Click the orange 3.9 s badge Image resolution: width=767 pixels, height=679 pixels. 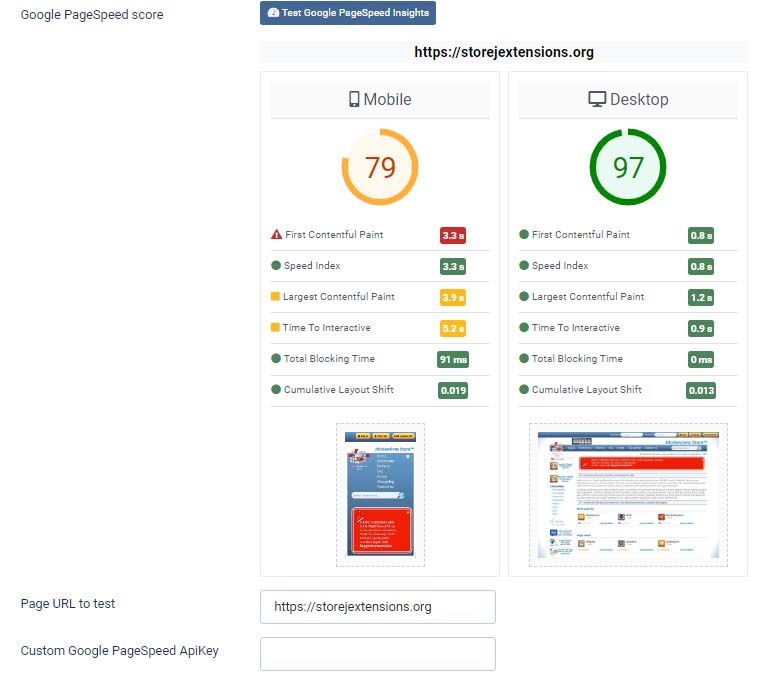(453, 297)
